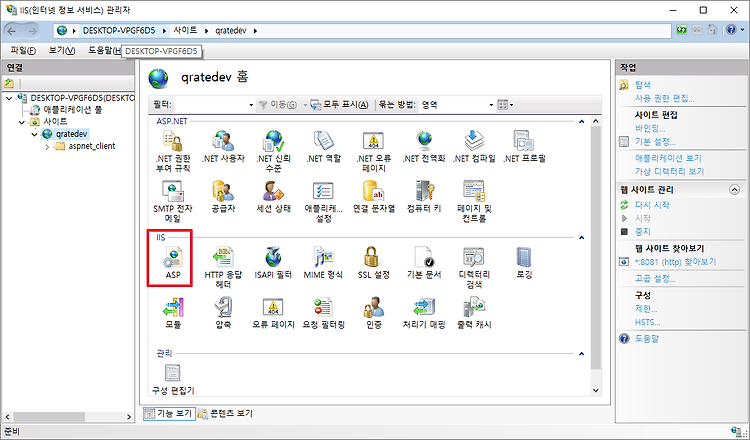Click 탐색 action link
The image size is (750, 440).
[642, 85]
